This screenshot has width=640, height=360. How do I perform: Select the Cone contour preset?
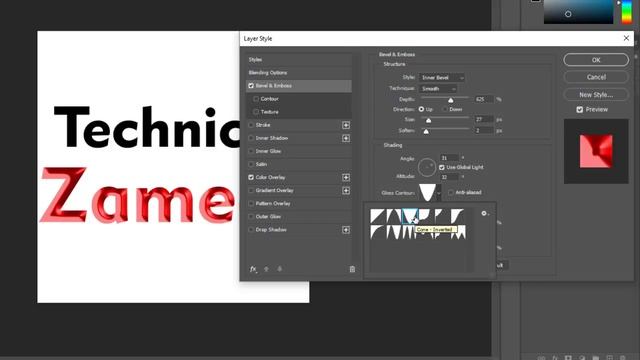click(394, 216)
